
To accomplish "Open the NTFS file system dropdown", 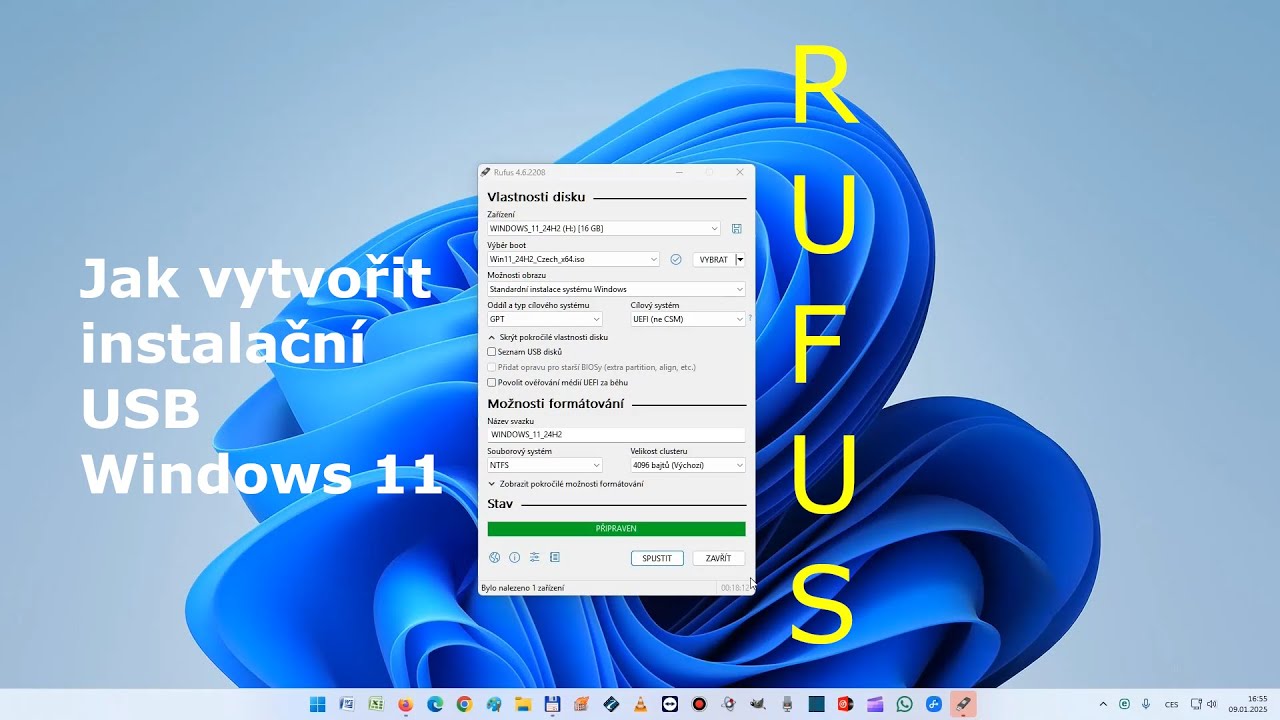I will [x=545, y=465].
